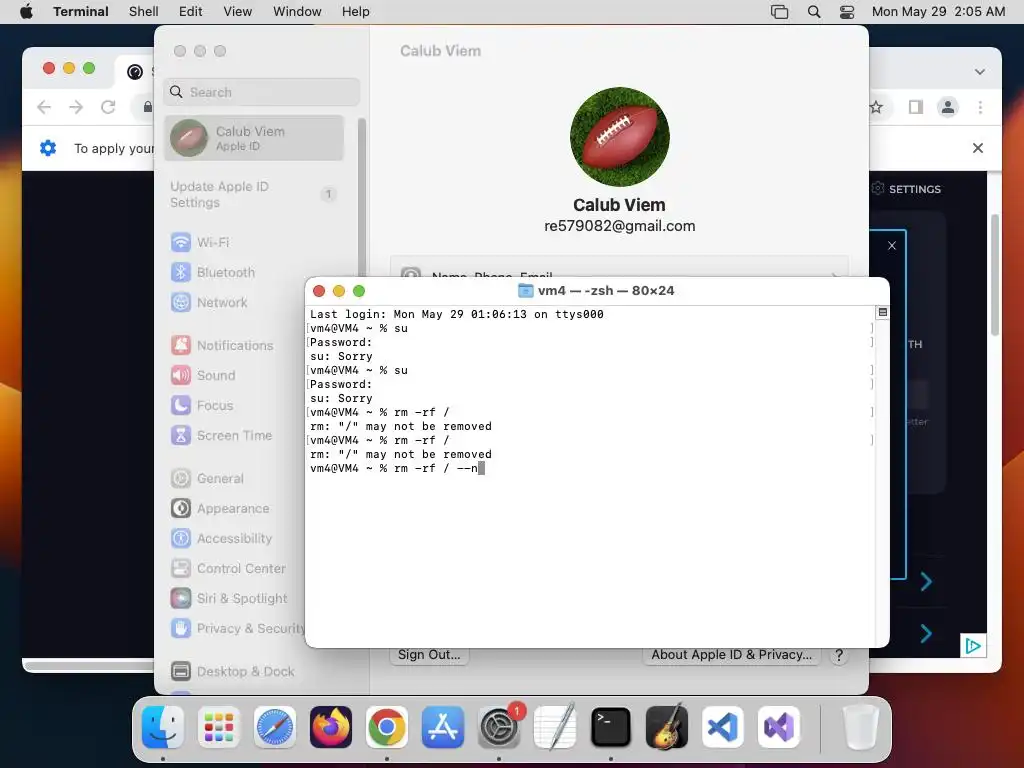The image size is (1024, 768).
Task: Click SETTINGS on the Chrome page
Action: pyautogui.click(x=906, y=189)
